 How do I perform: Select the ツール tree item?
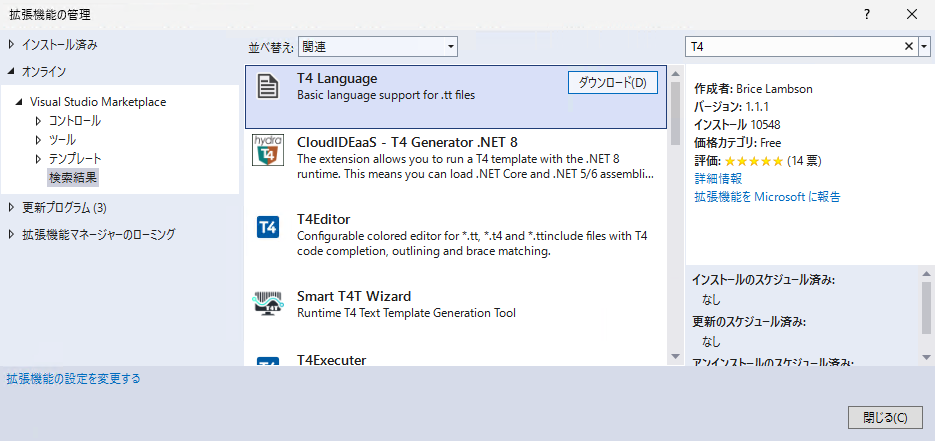pos(62,140)
